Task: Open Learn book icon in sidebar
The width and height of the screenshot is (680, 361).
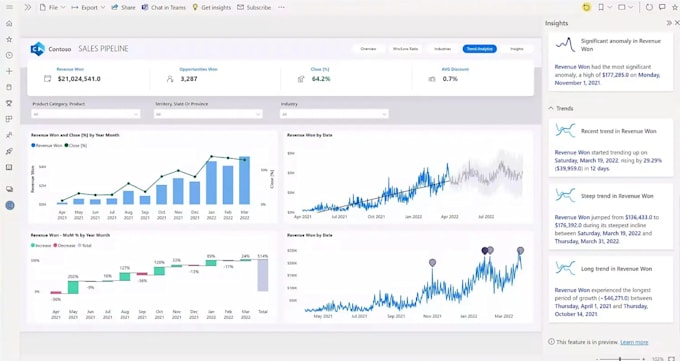Action: point(9,167)
